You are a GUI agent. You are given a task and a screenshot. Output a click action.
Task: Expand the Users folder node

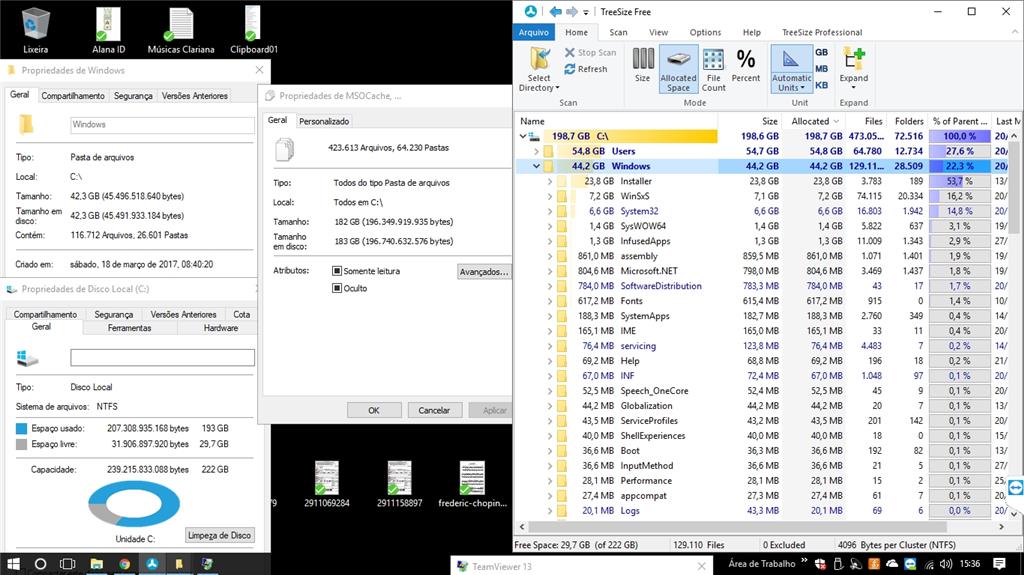[536, 151]
